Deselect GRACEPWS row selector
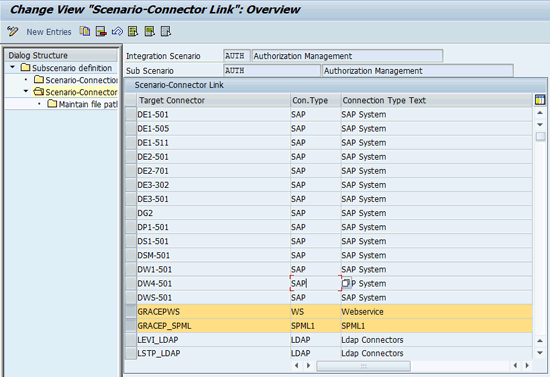The height and width of the screenshot is (377, 550). point(131,311)
